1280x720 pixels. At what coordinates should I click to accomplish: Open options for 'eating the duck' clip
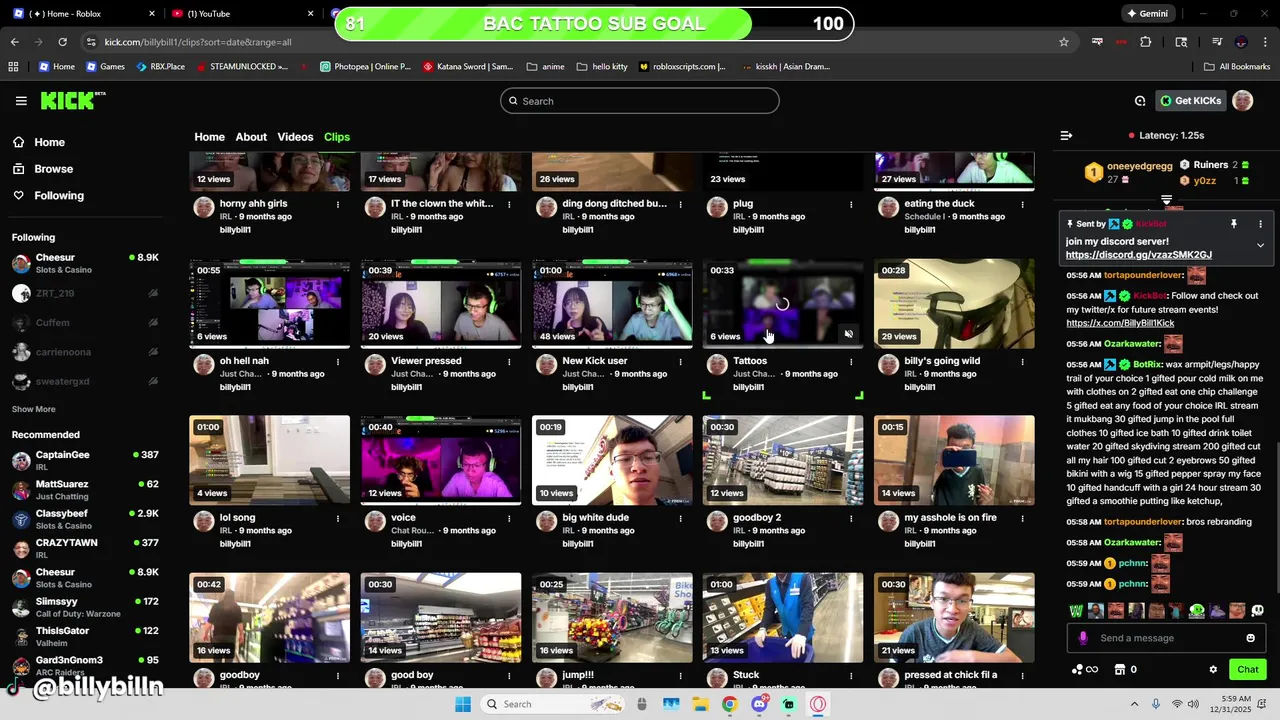coord(1022,204)
